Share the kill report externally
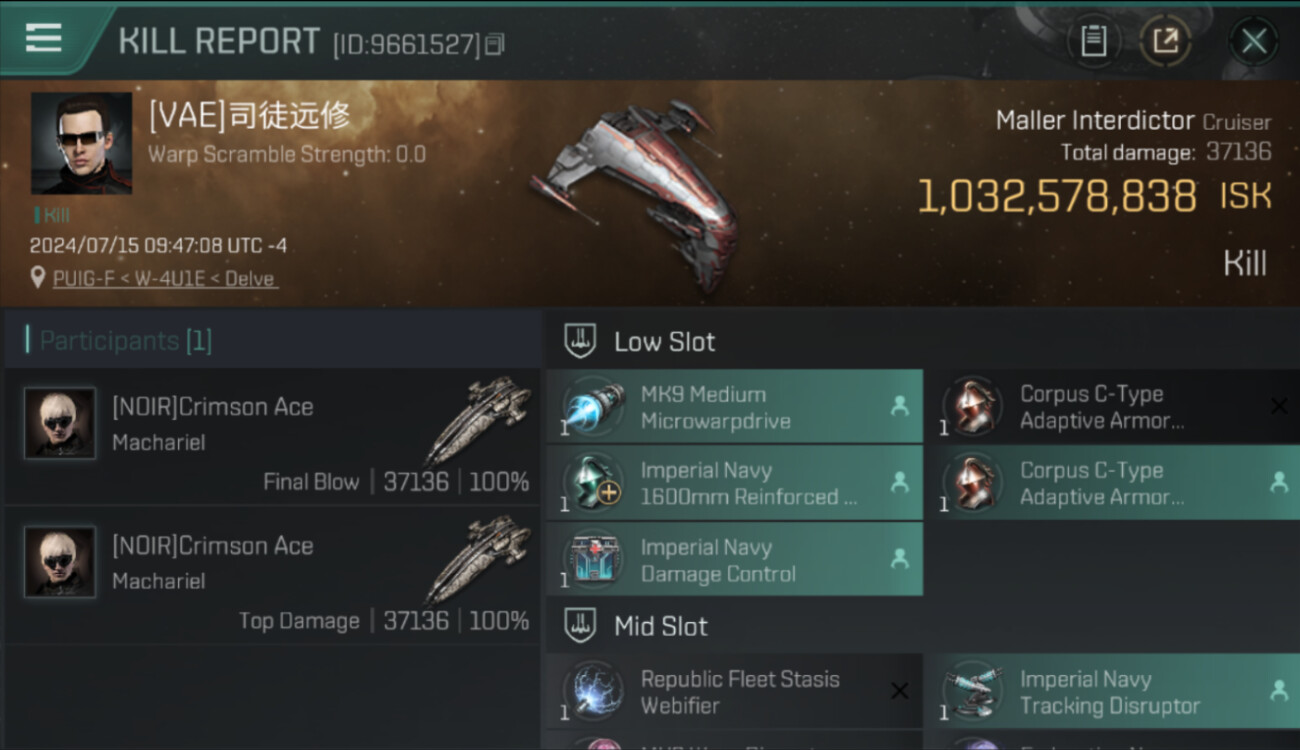 (1166, 41)
